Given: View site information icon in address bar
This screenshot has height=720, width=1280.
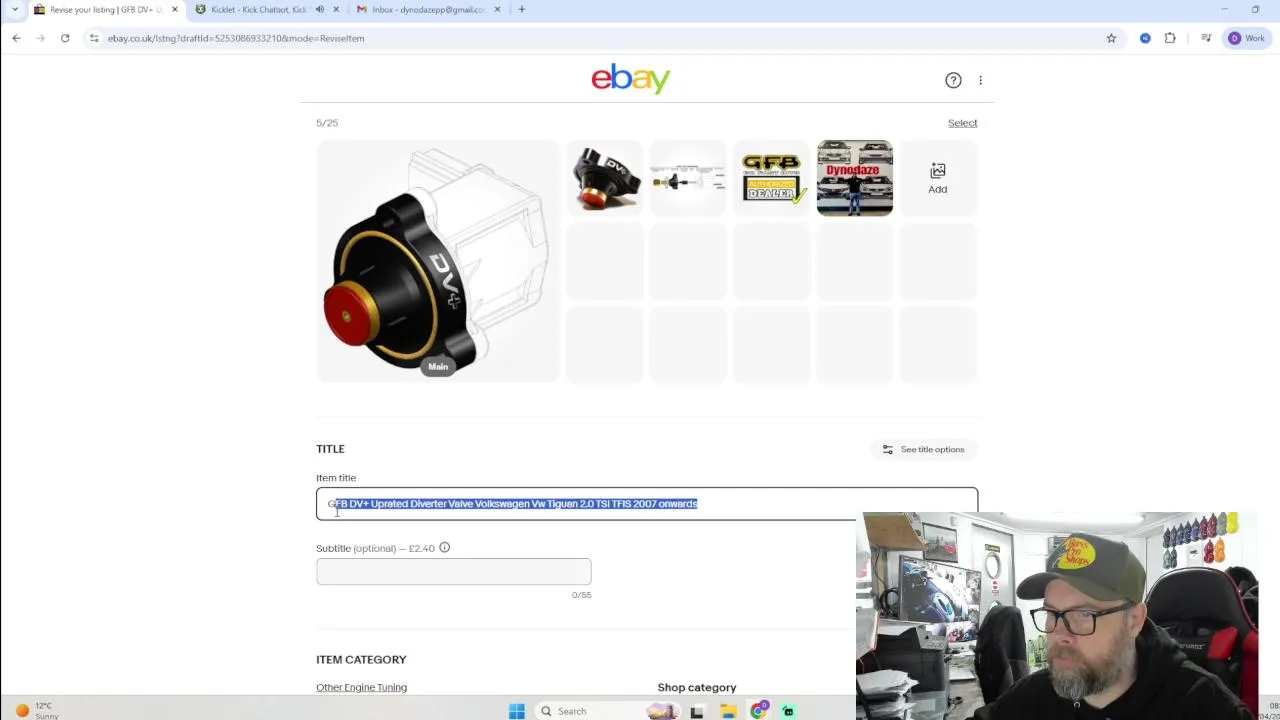Looking at the screenshot, I should coord(93,38).
